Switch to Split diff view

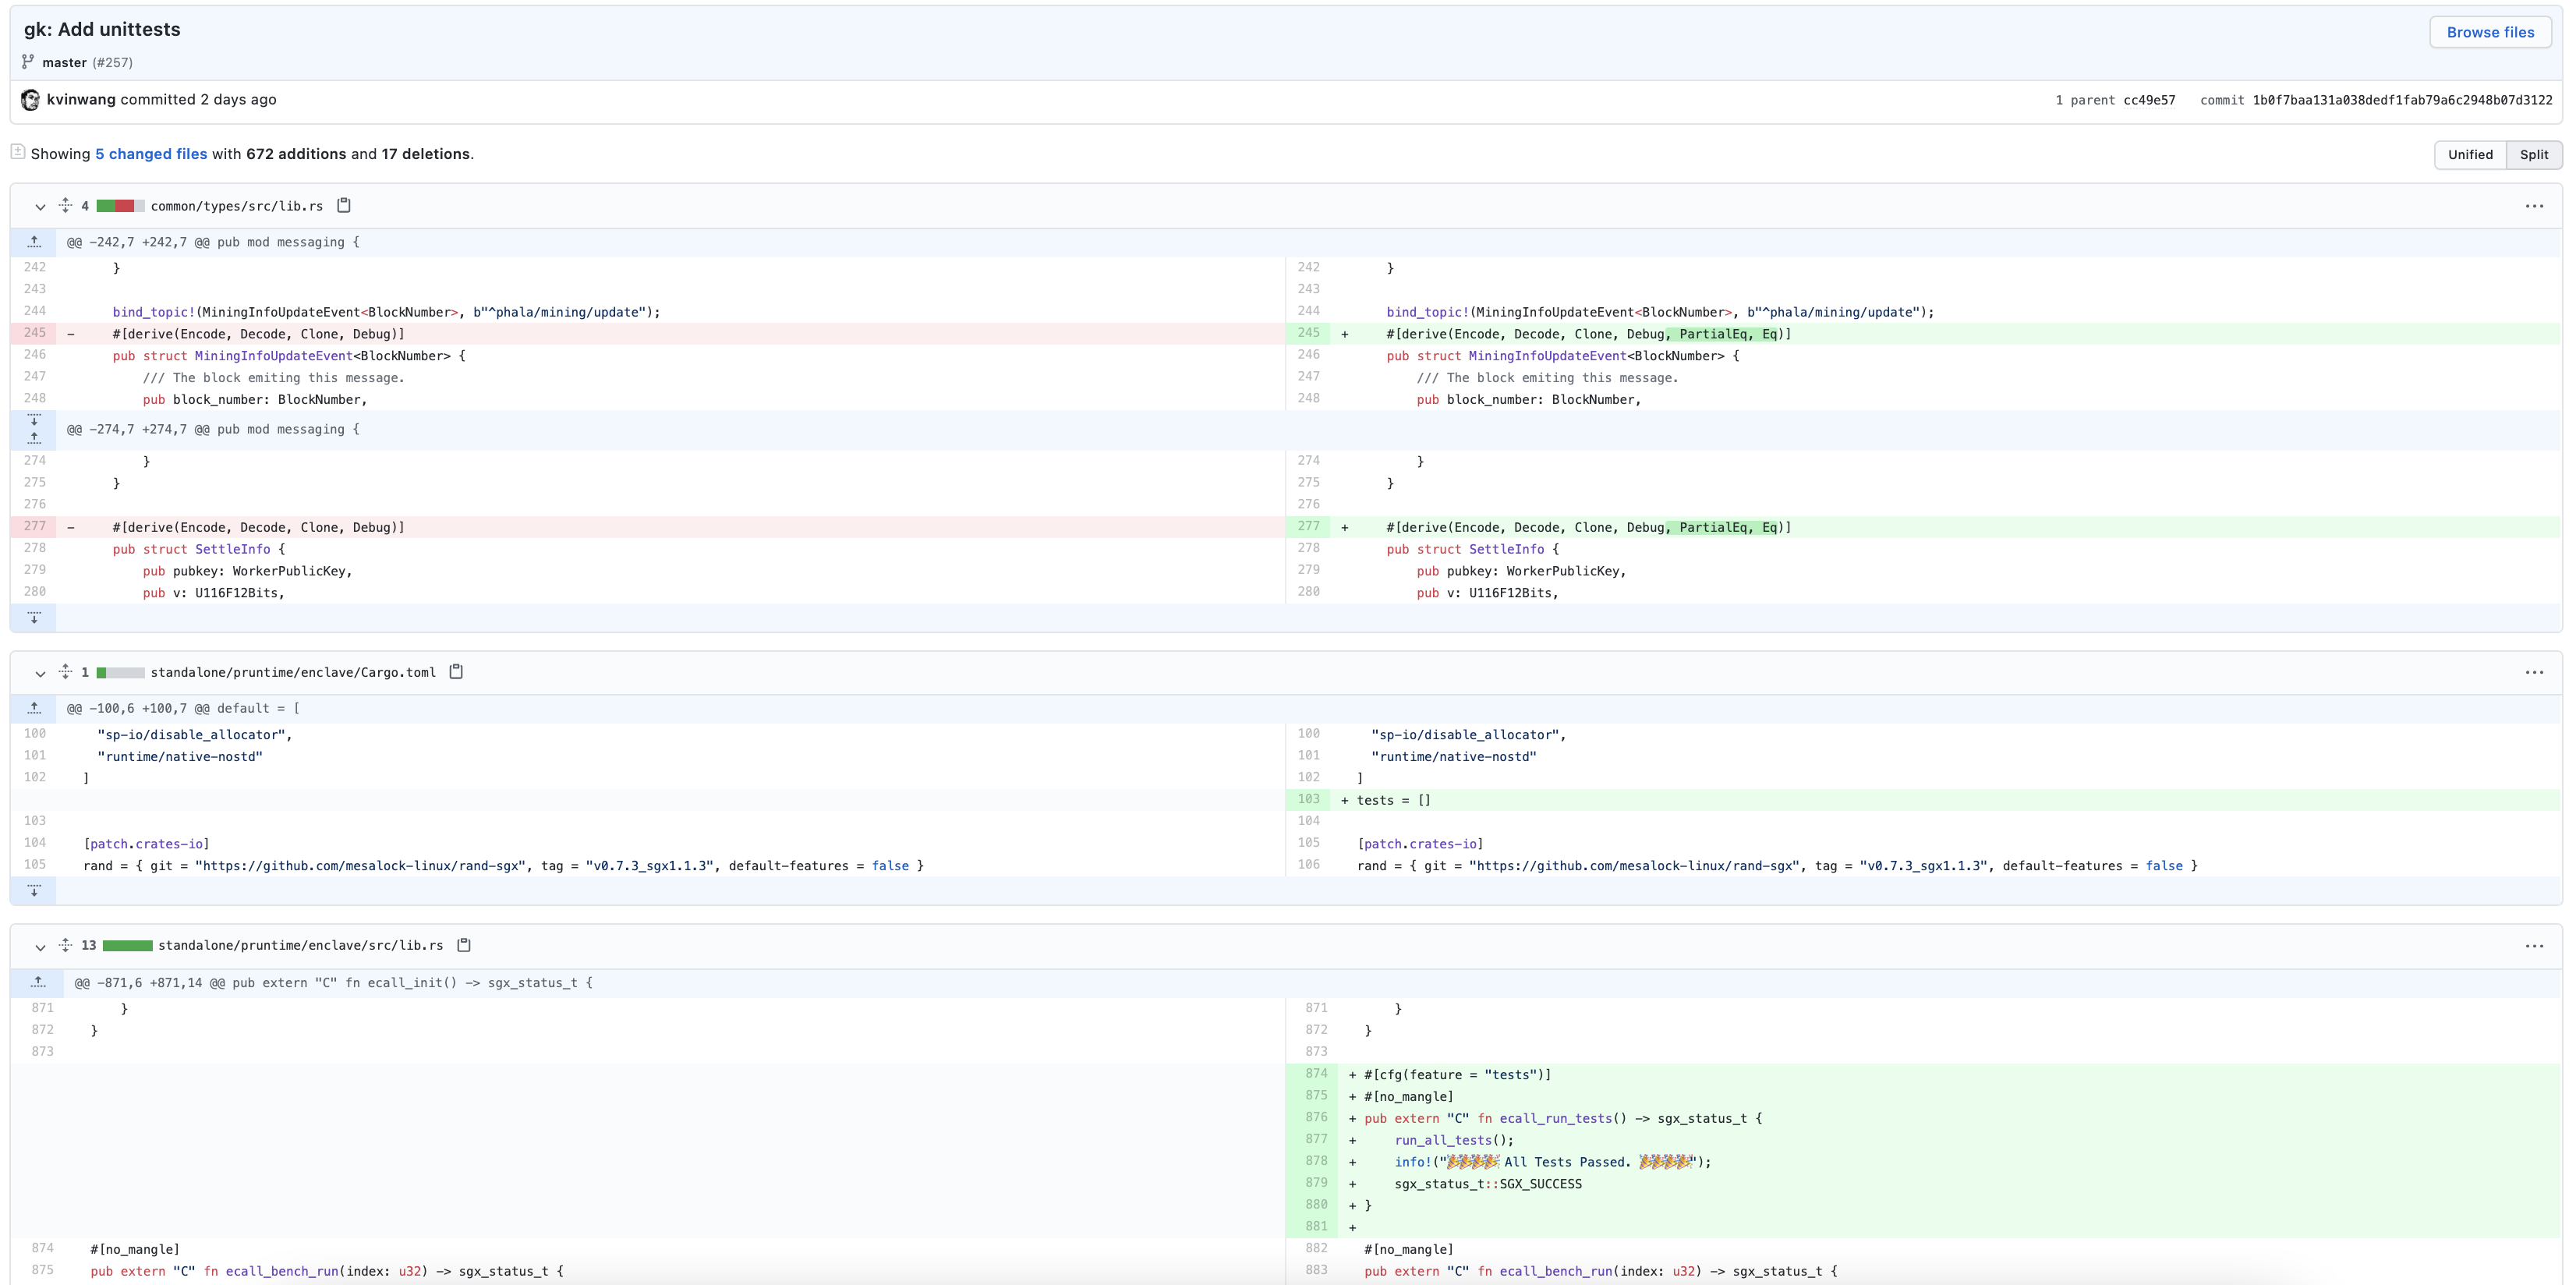point(2533,154)
